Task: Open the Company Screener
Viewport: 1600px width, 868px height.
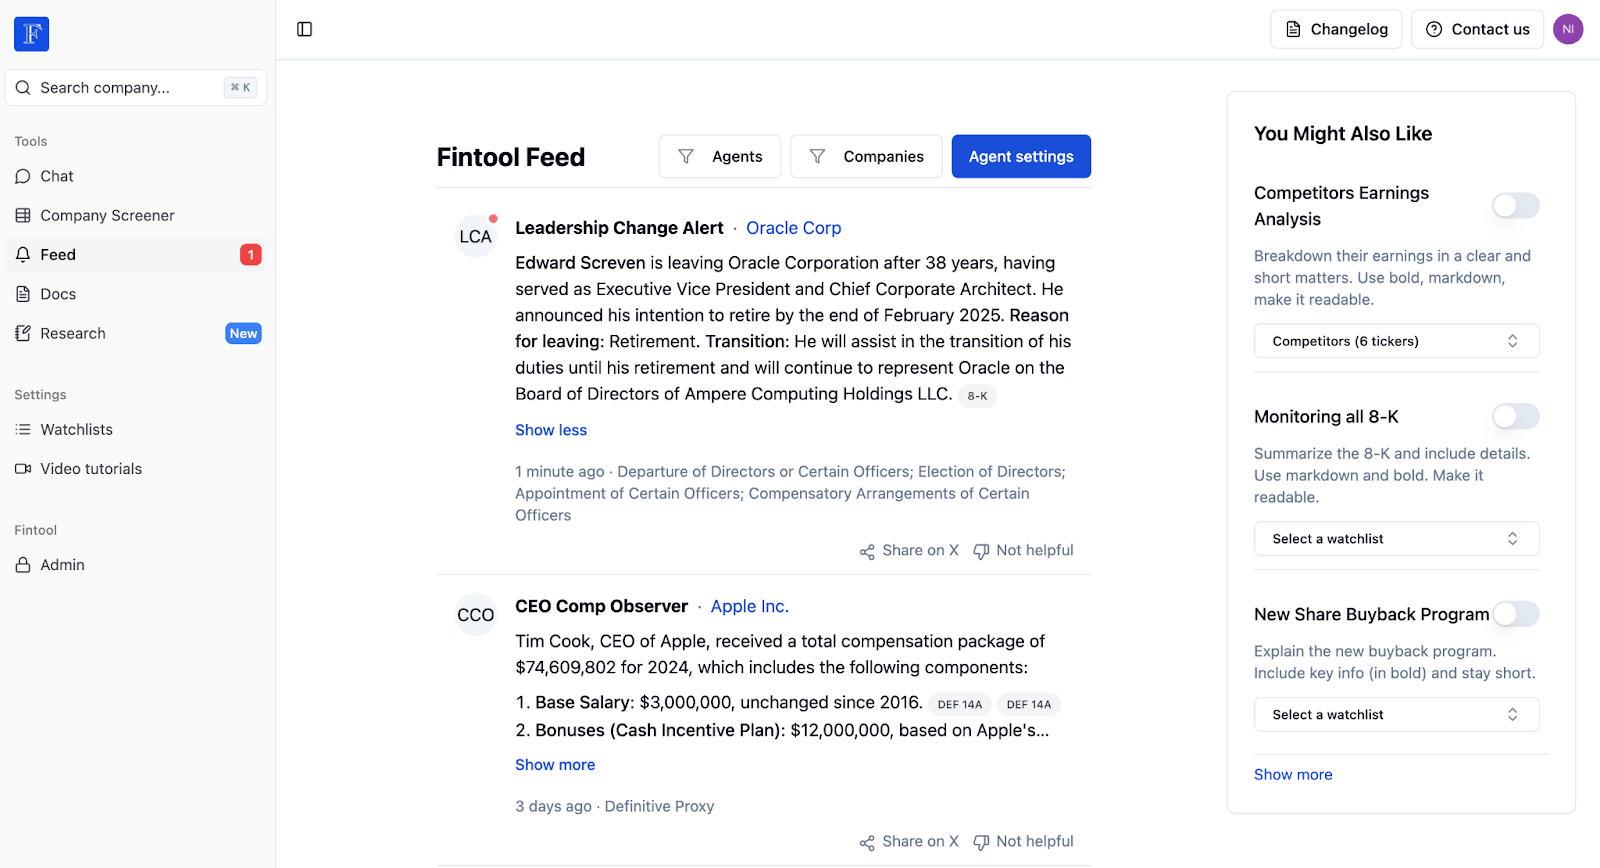Action: coord(106,215)
